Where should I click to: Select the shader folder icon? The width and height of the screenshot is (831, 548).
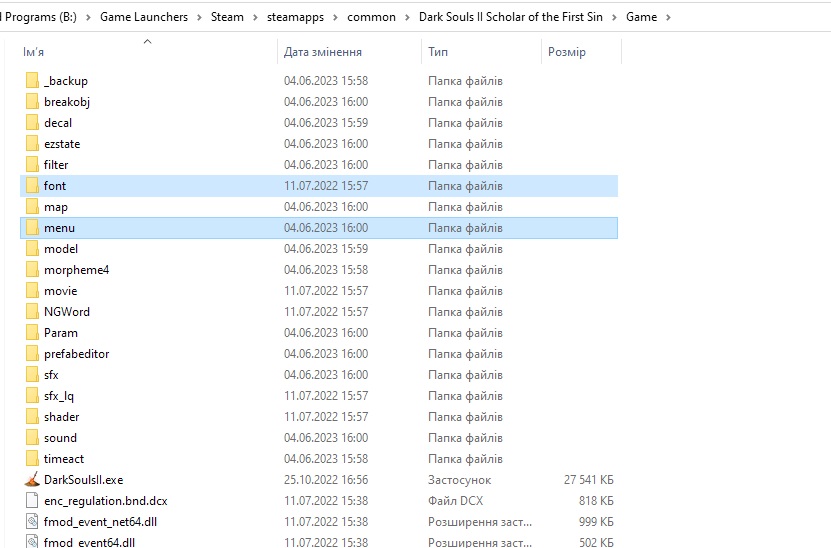(32, 417)
